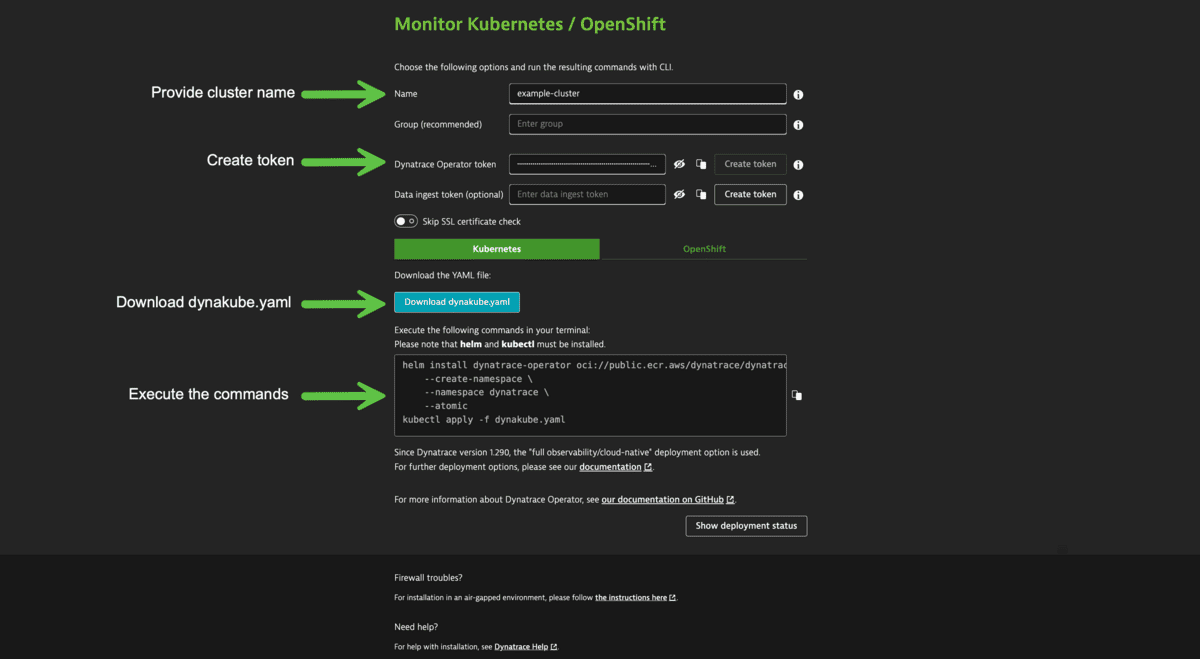Click info icon next to Dynatrace Operator token
The height and width of the screenshot is (659, 1200).
(x=797, y=164)
